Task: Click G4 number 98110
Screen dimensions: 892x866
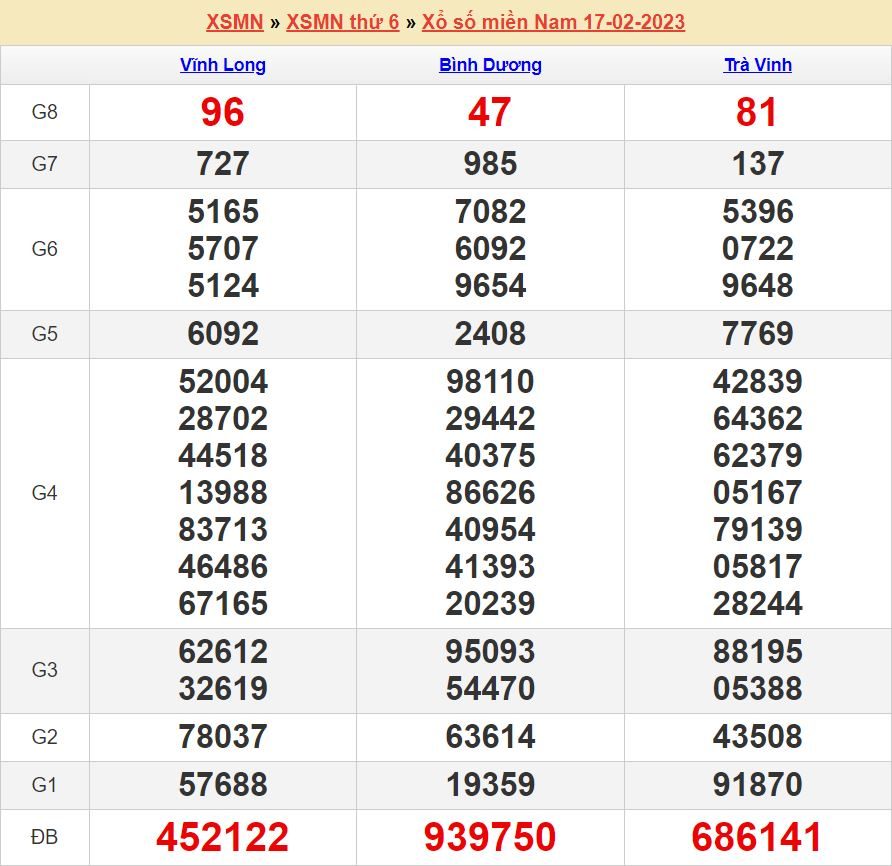Action: [x=490, y=381]
